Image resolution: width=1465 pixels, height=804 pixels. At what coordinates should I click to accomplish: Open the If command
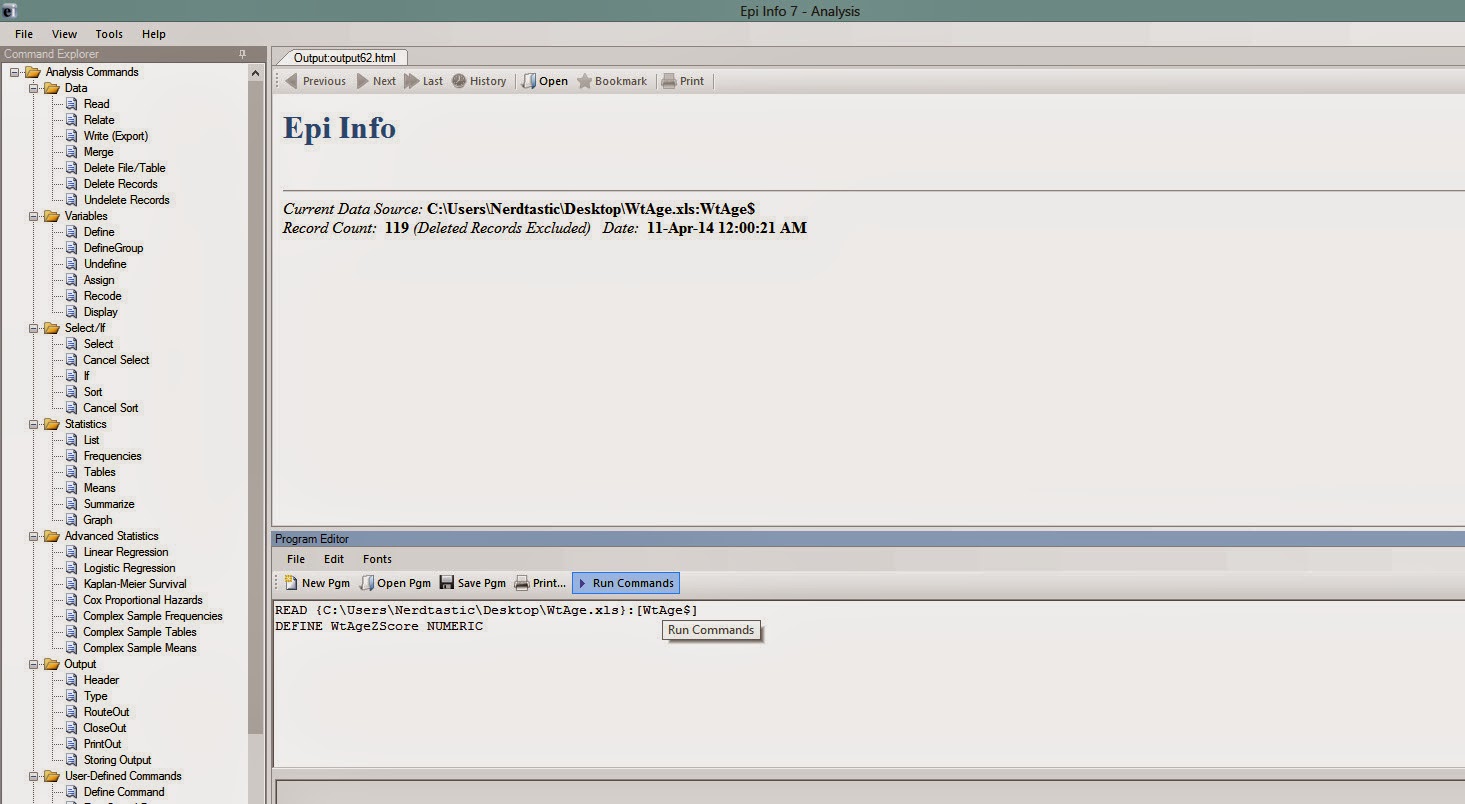click(86, 376)
